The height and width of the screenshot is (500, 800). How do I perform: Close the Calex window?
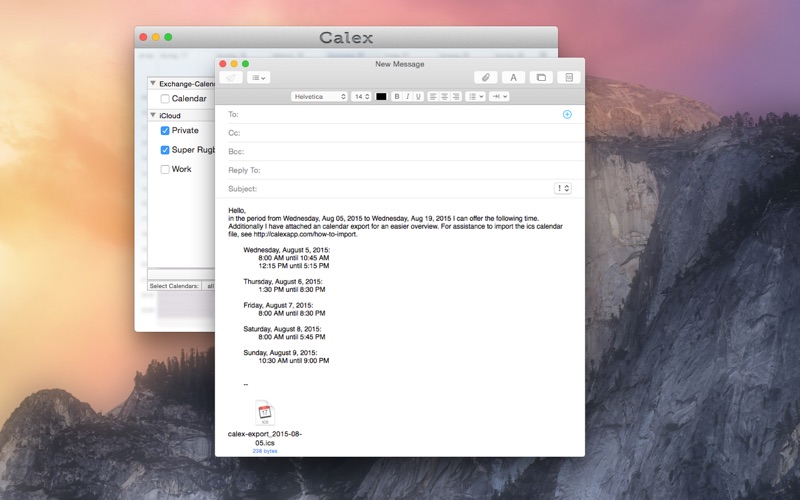click(143, 37)
